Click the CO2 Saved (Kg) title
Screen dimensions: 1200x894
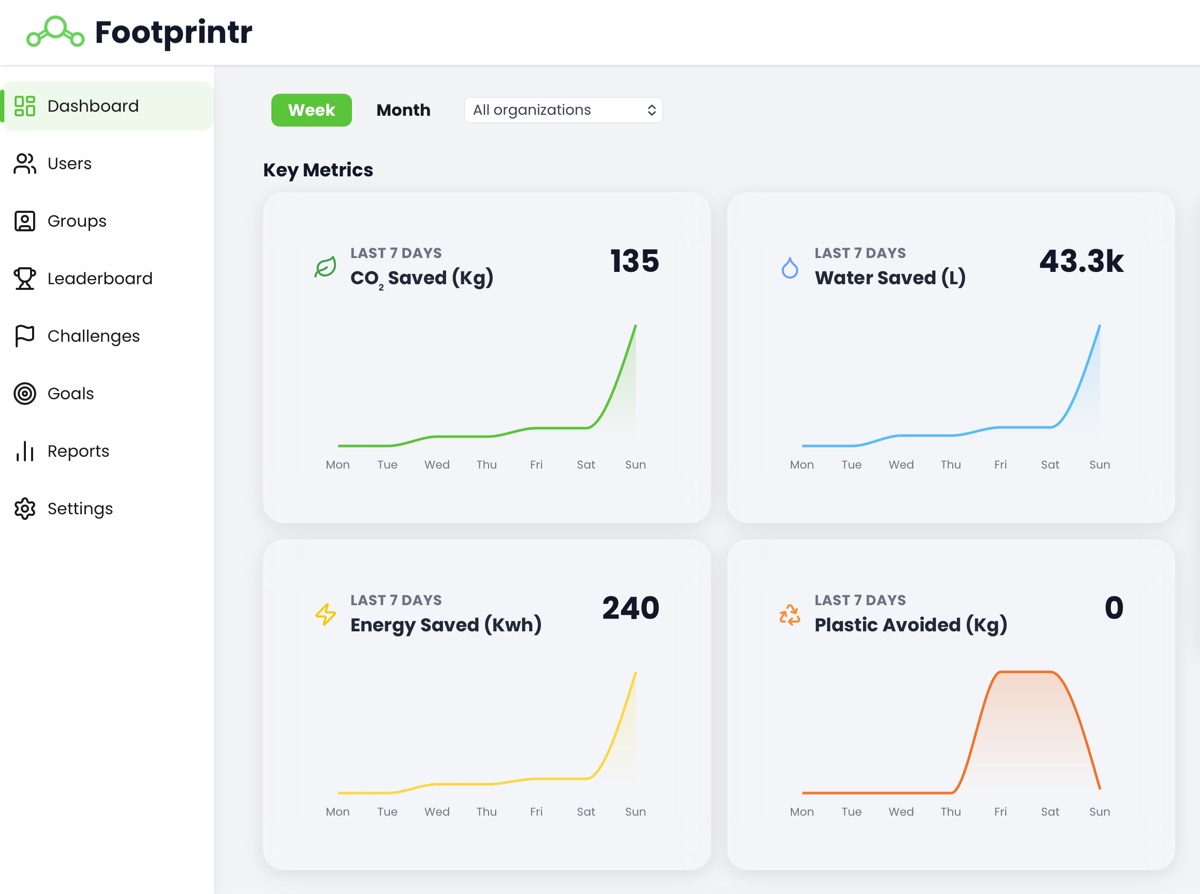pos(422,278)
